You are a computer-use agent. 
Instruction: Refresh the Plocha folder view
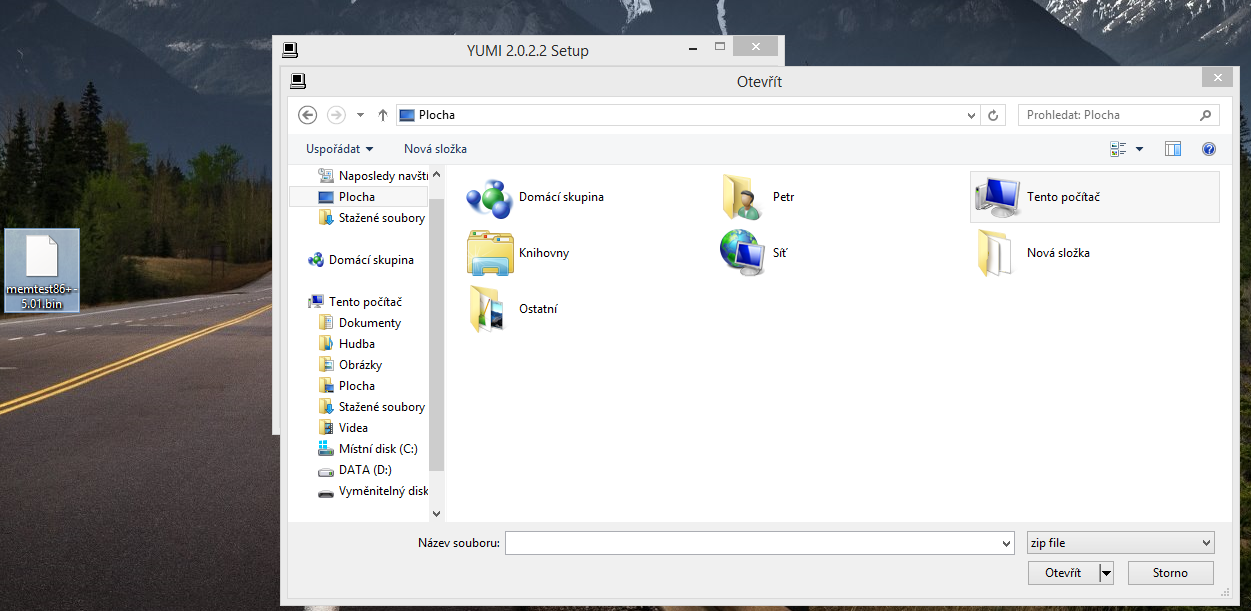[x=993, y=115]
